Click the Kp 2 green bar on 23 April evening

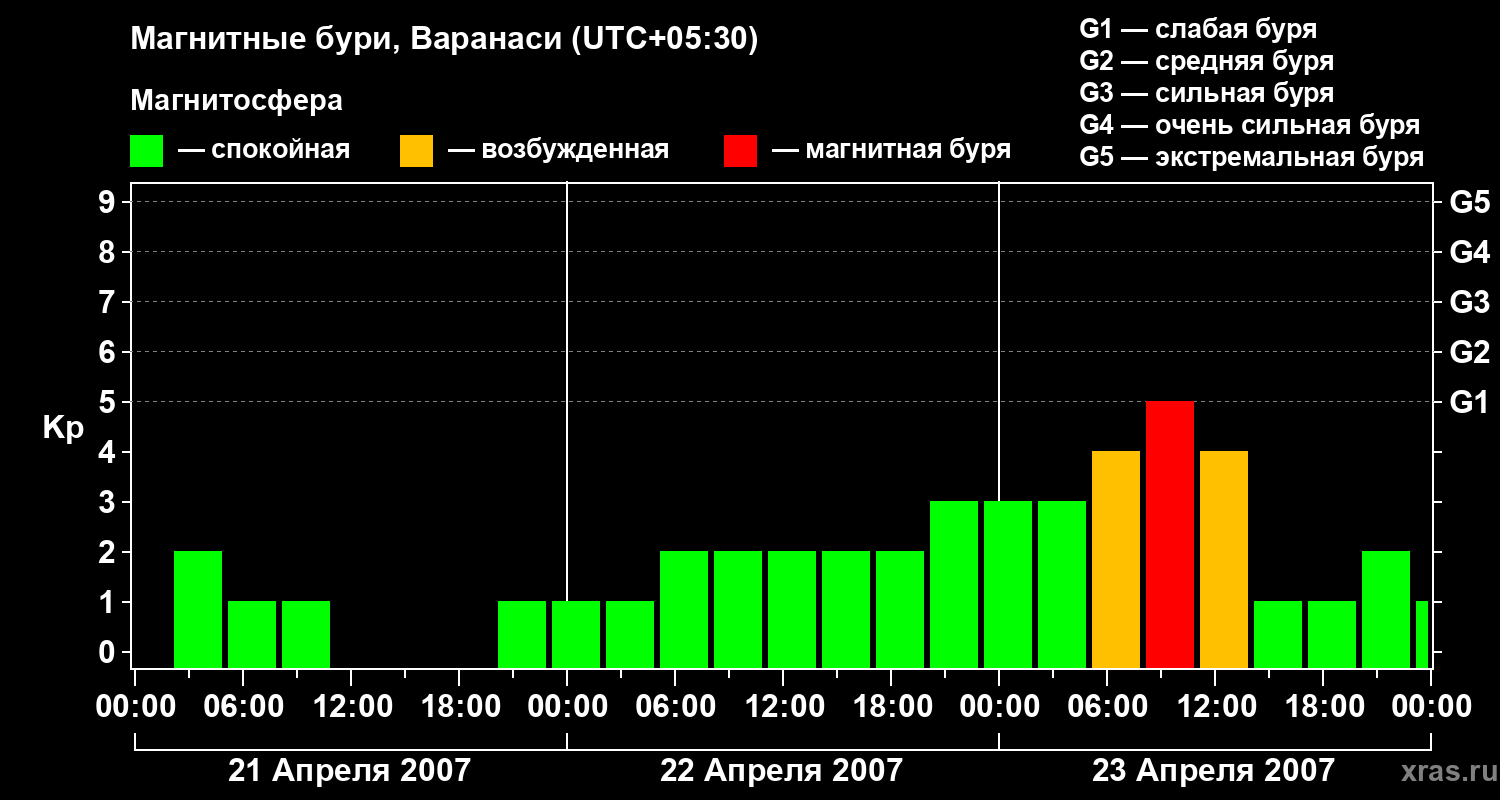click(x=1386, y=609)
